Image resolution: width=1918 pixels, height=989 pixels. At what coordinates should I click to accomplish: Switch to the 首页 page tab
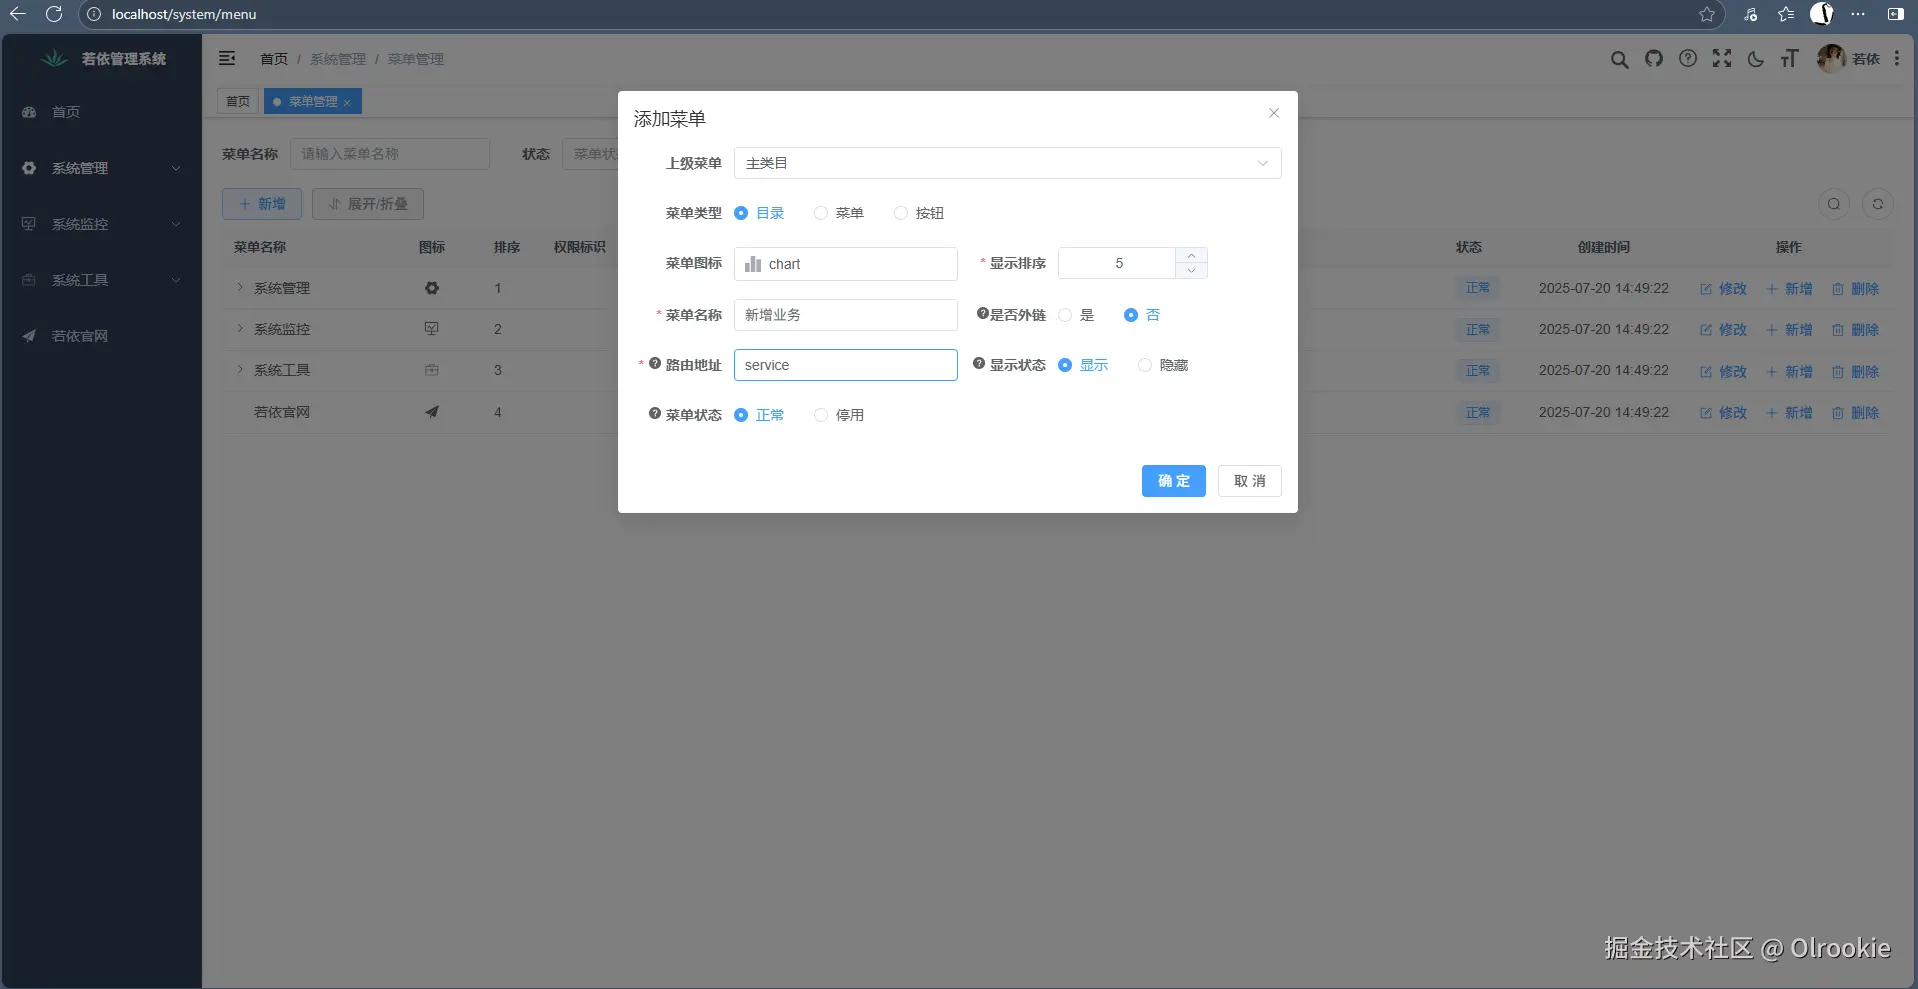238,101
